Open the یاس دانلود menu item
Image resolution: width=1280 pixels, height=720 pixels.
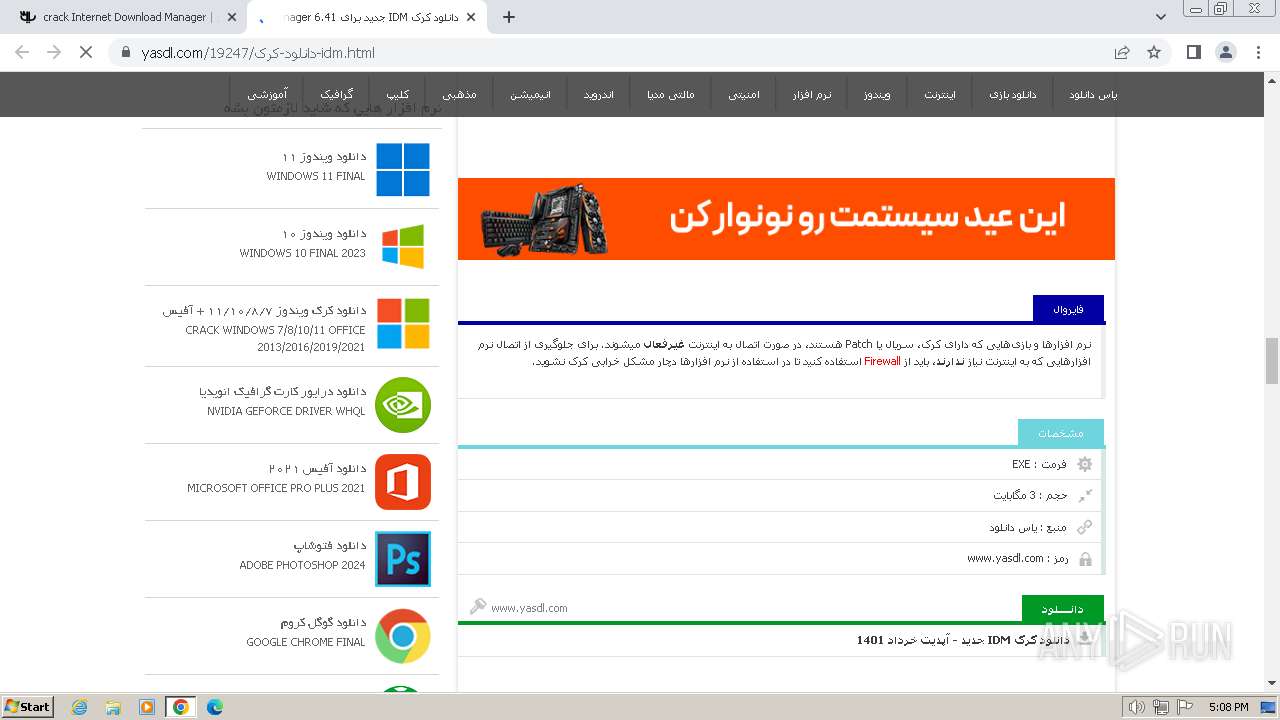click(1093, 95)
